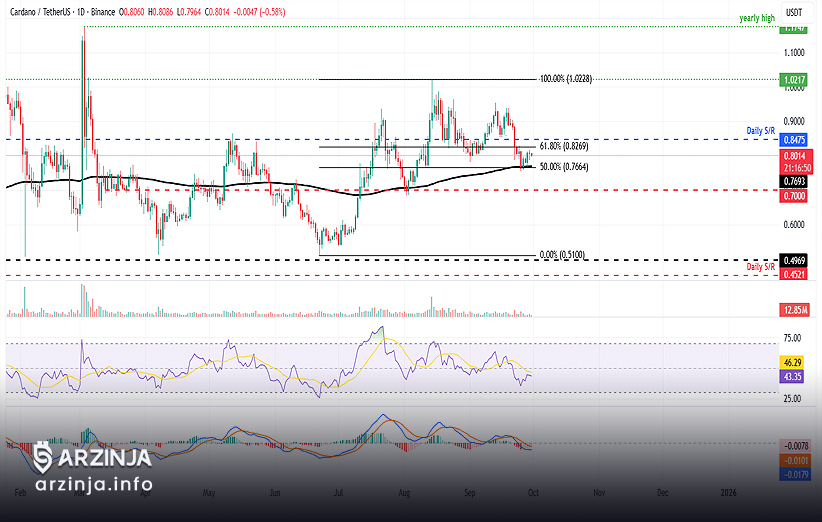Open the USDT currency selector
This screenshot has height=522, width=822.
(795, 11)
